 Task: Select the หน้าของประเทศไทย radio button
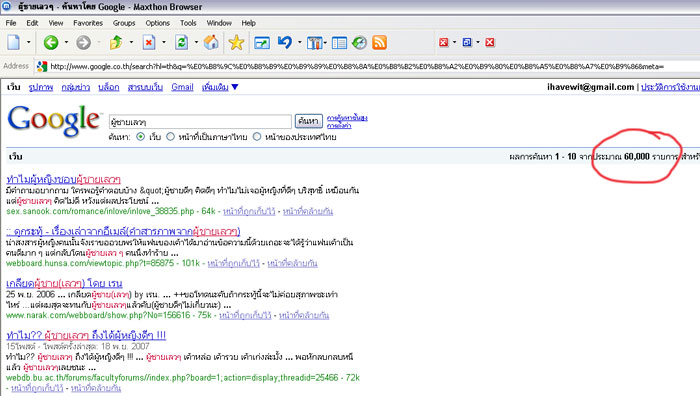257,137
